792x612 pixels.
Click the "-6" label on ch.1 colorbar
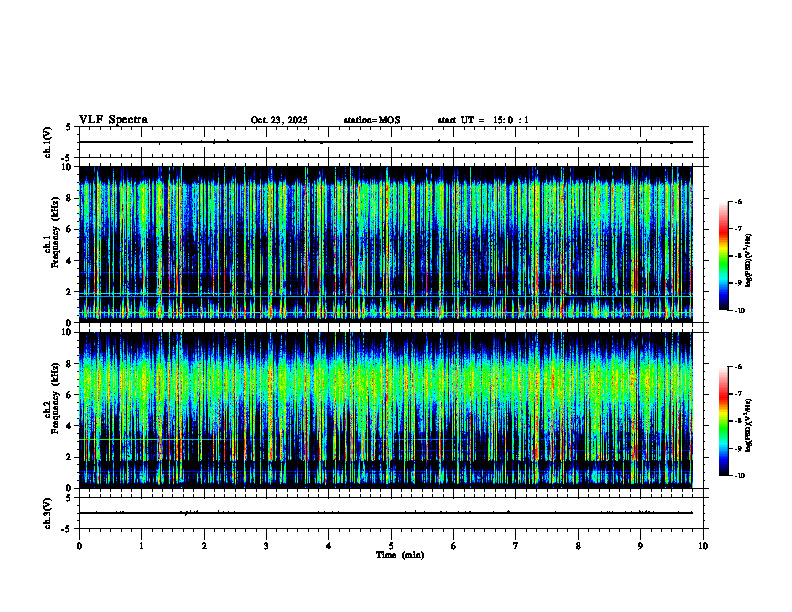(737, 201)
